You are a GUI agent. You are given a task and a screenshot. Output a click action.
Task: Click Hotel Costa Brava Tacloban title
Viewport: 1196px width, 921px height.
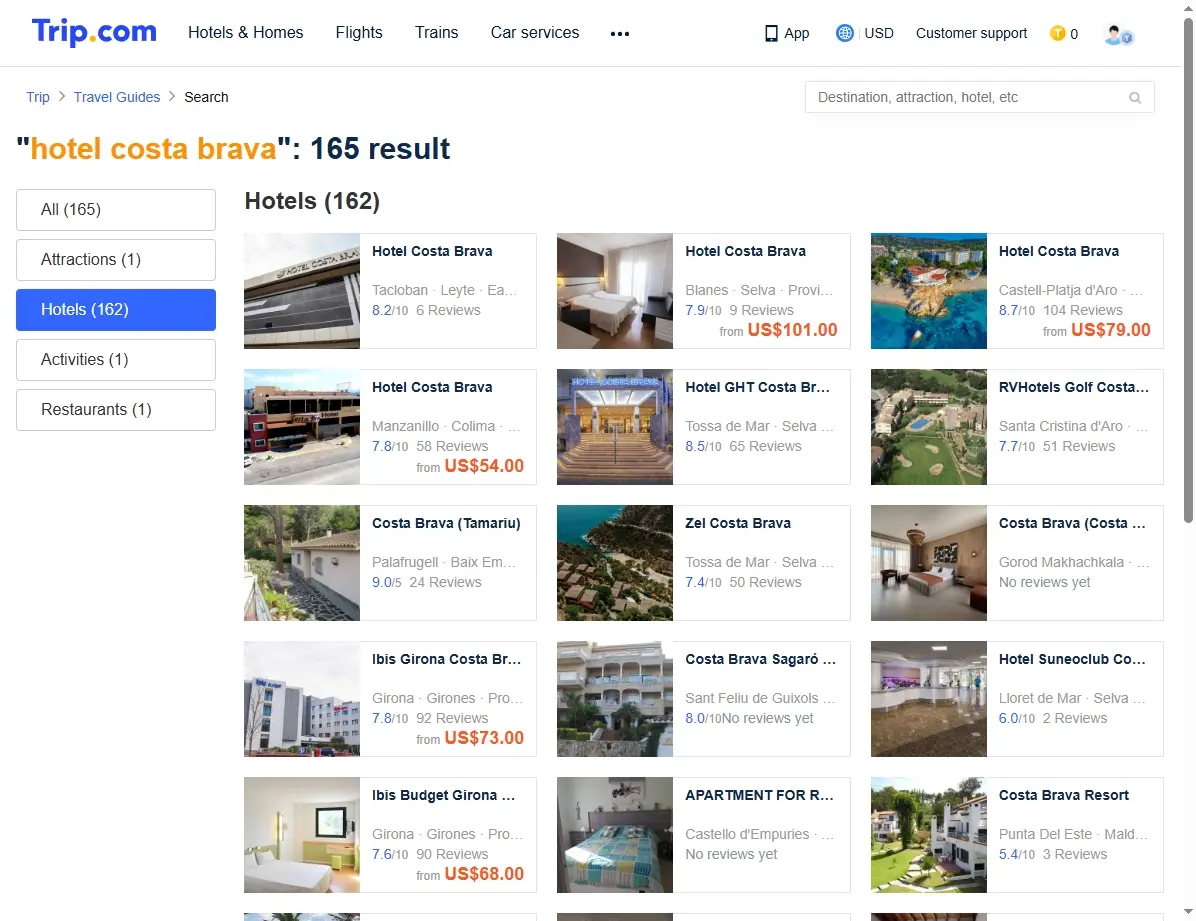(432, 251)
